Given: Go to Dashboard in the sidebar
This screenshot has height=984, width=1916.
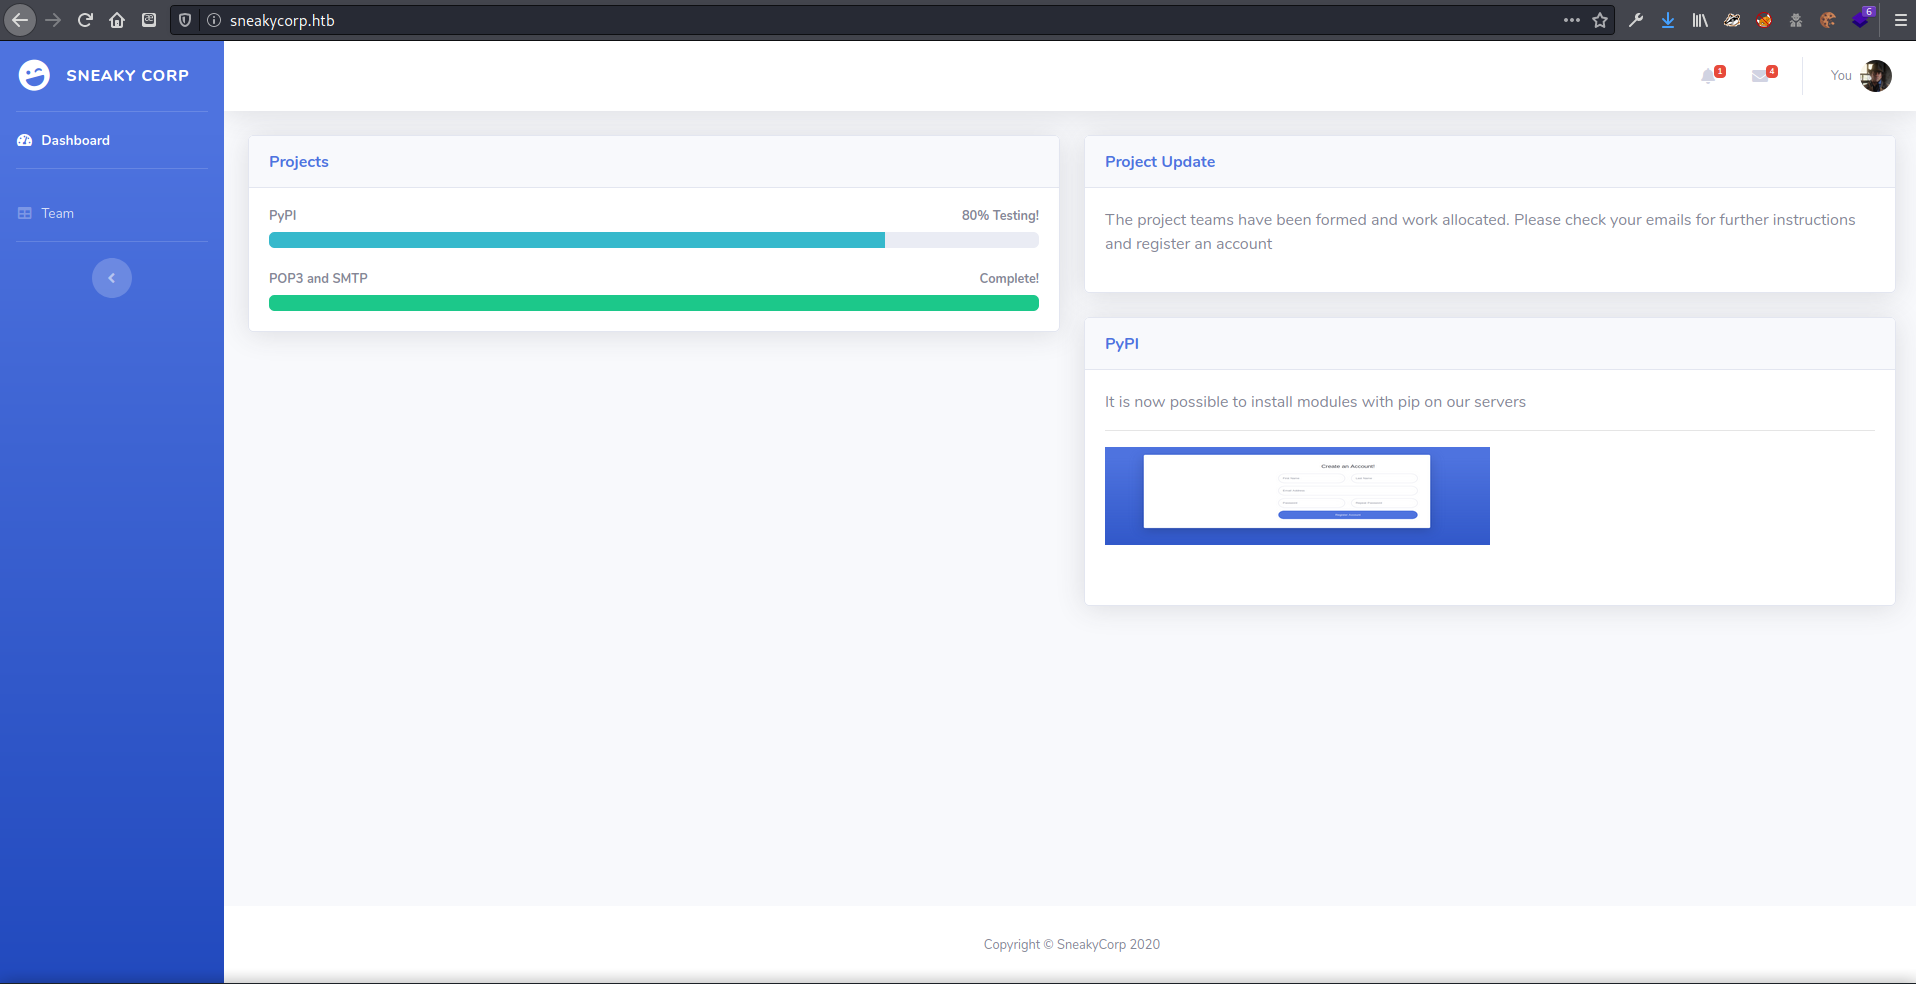Looking at the screenshot, I should coord(75,140).
